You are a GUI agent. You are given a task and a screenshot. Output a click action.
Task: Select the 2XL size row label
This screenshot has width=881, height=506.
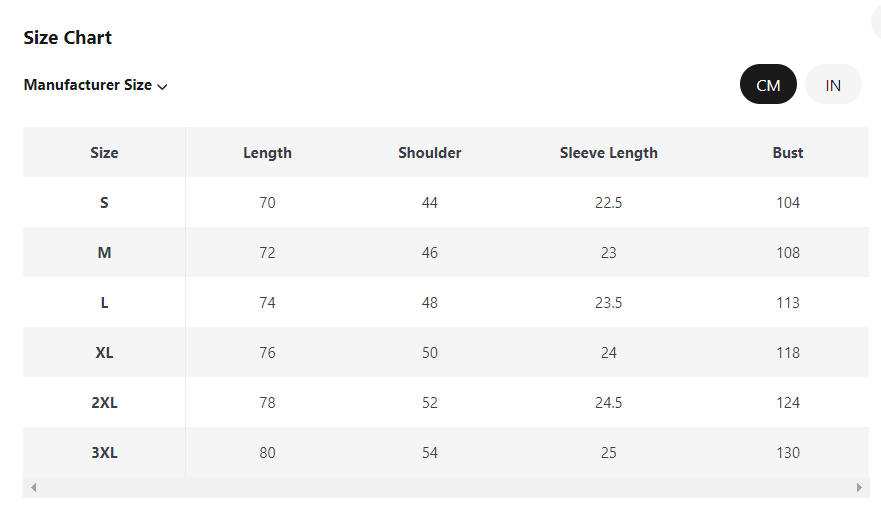pyautogui.click(x=104, y=403)
